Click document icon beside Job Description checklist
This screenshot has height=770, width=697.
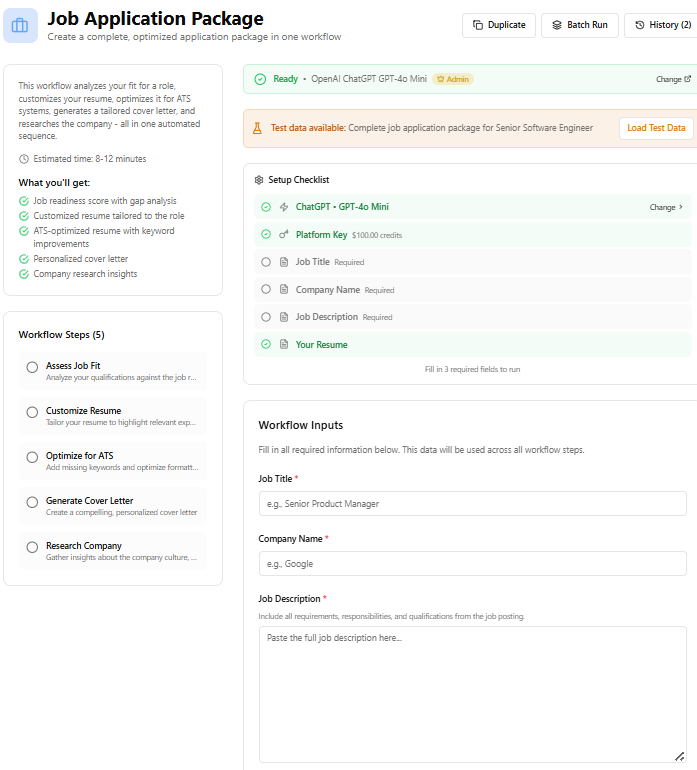[284, 317]
